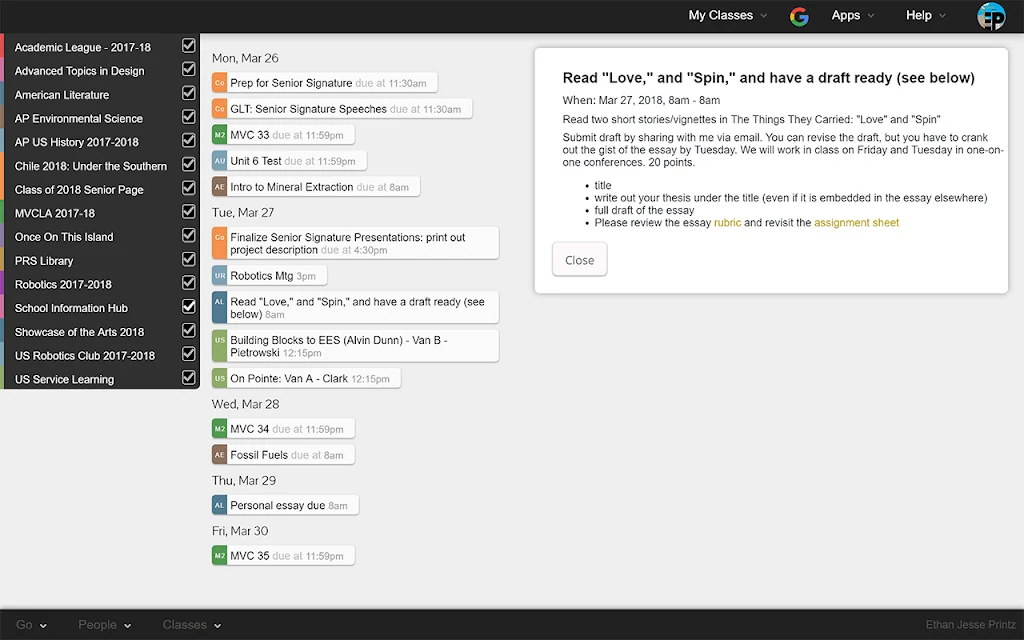The image size is (1024, 640).
Task: Toggle the AP Environmental Science checkbox
Action: pyautogui.click(x=189, y=117)
